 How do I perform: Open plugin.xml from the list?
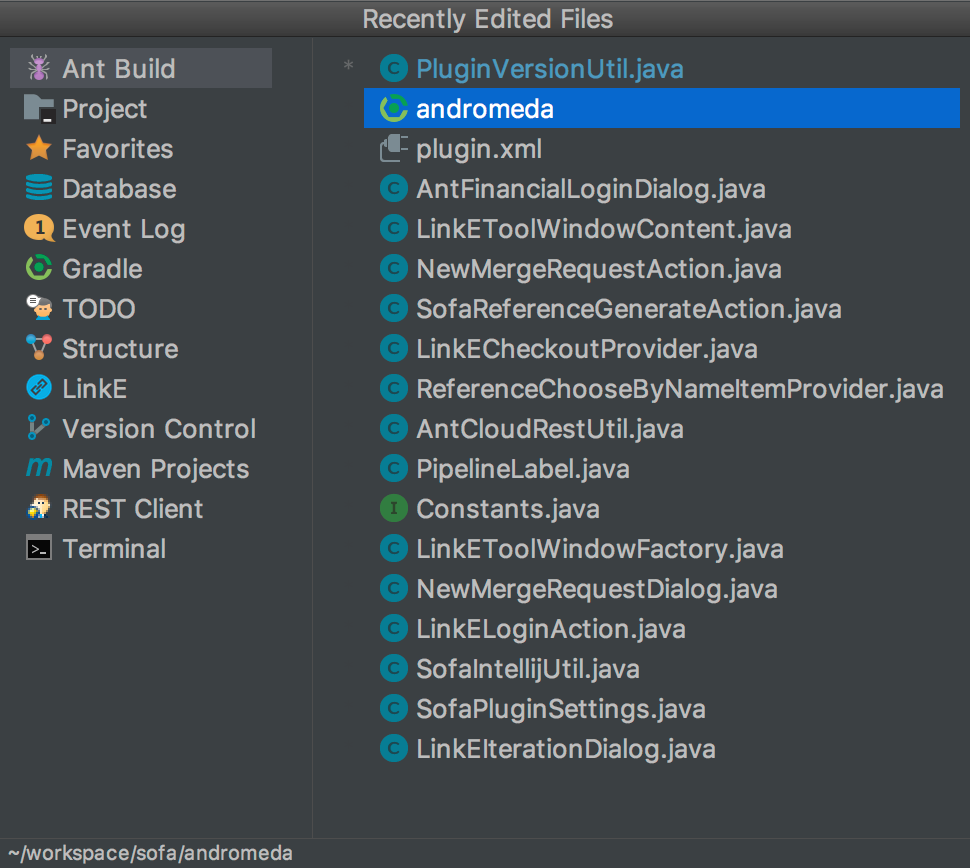click(662, 148)
